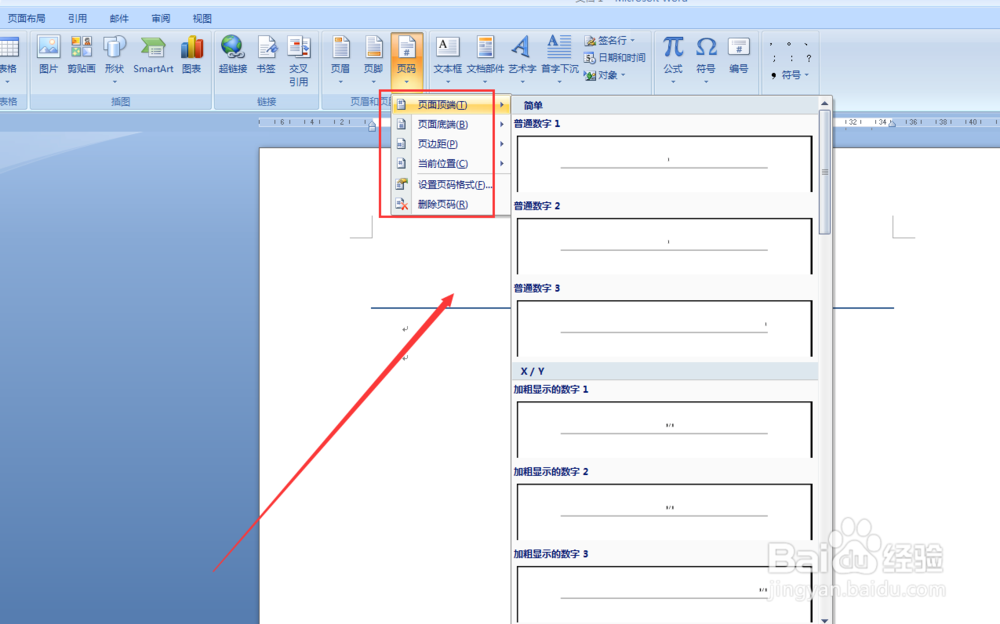Switch to the 视图 tab
The height and width of the screenshot is (624, 1000).
click(202, 19)
